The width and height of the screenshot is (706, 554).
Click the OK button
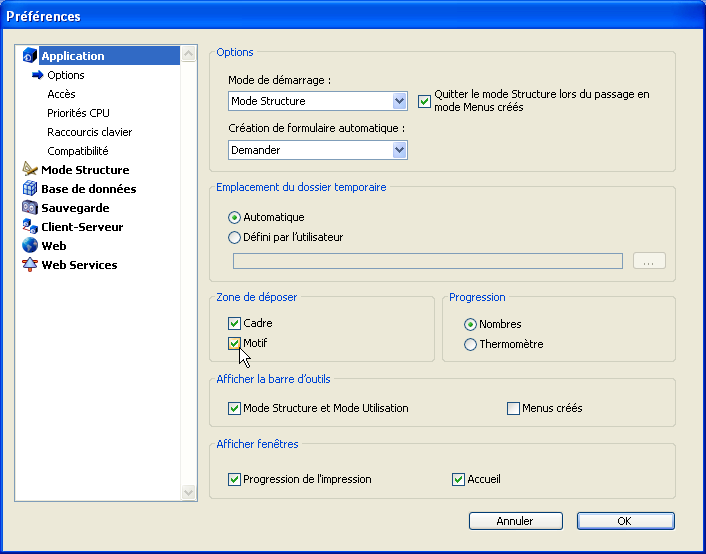click(x=625, y=521)
